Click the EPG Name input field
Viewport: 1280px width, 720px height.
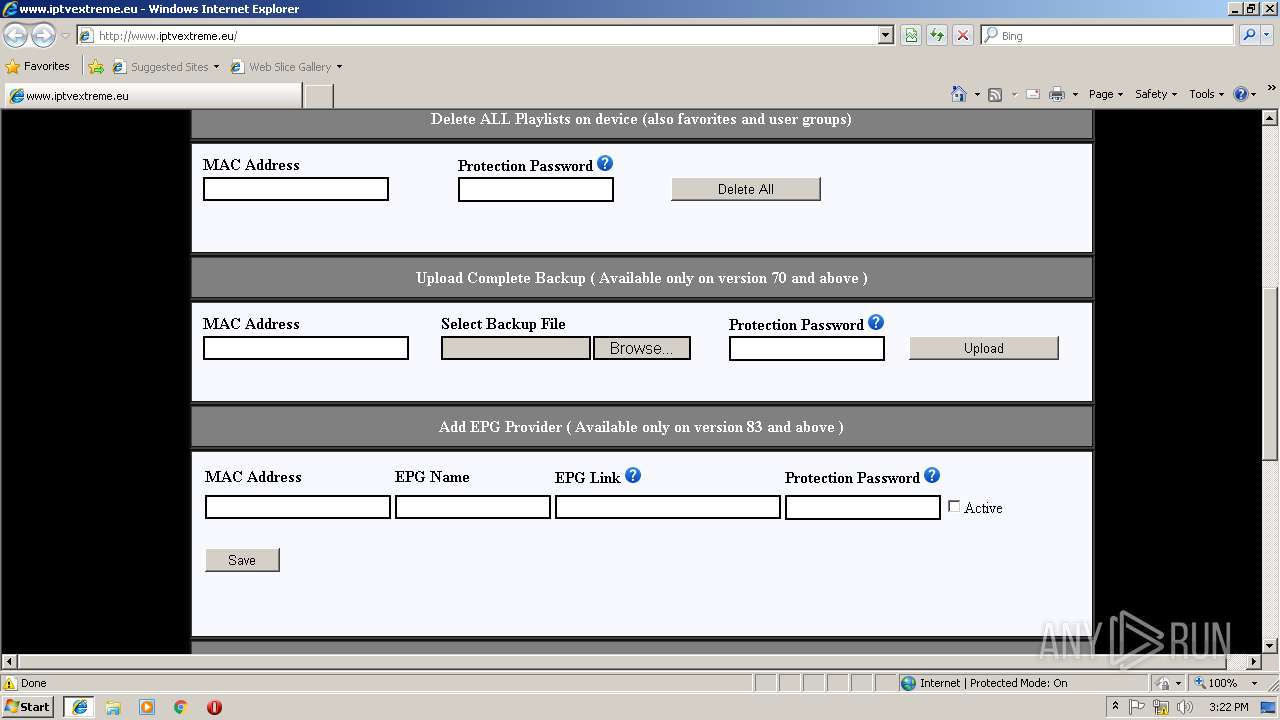[x=473, y=507]
